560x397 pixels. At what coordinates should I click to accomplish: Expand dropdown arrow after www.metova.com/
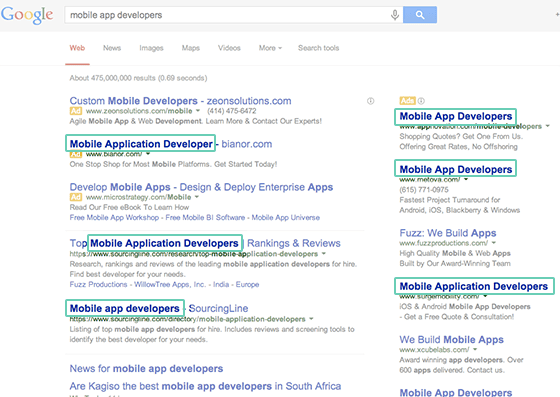pyautogui.click(x=466, y=179)
